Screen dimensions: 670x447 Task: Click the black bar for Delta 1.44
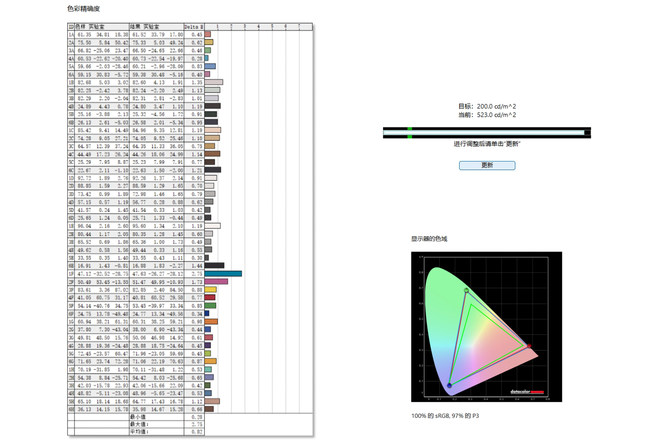tap(214, 265)
